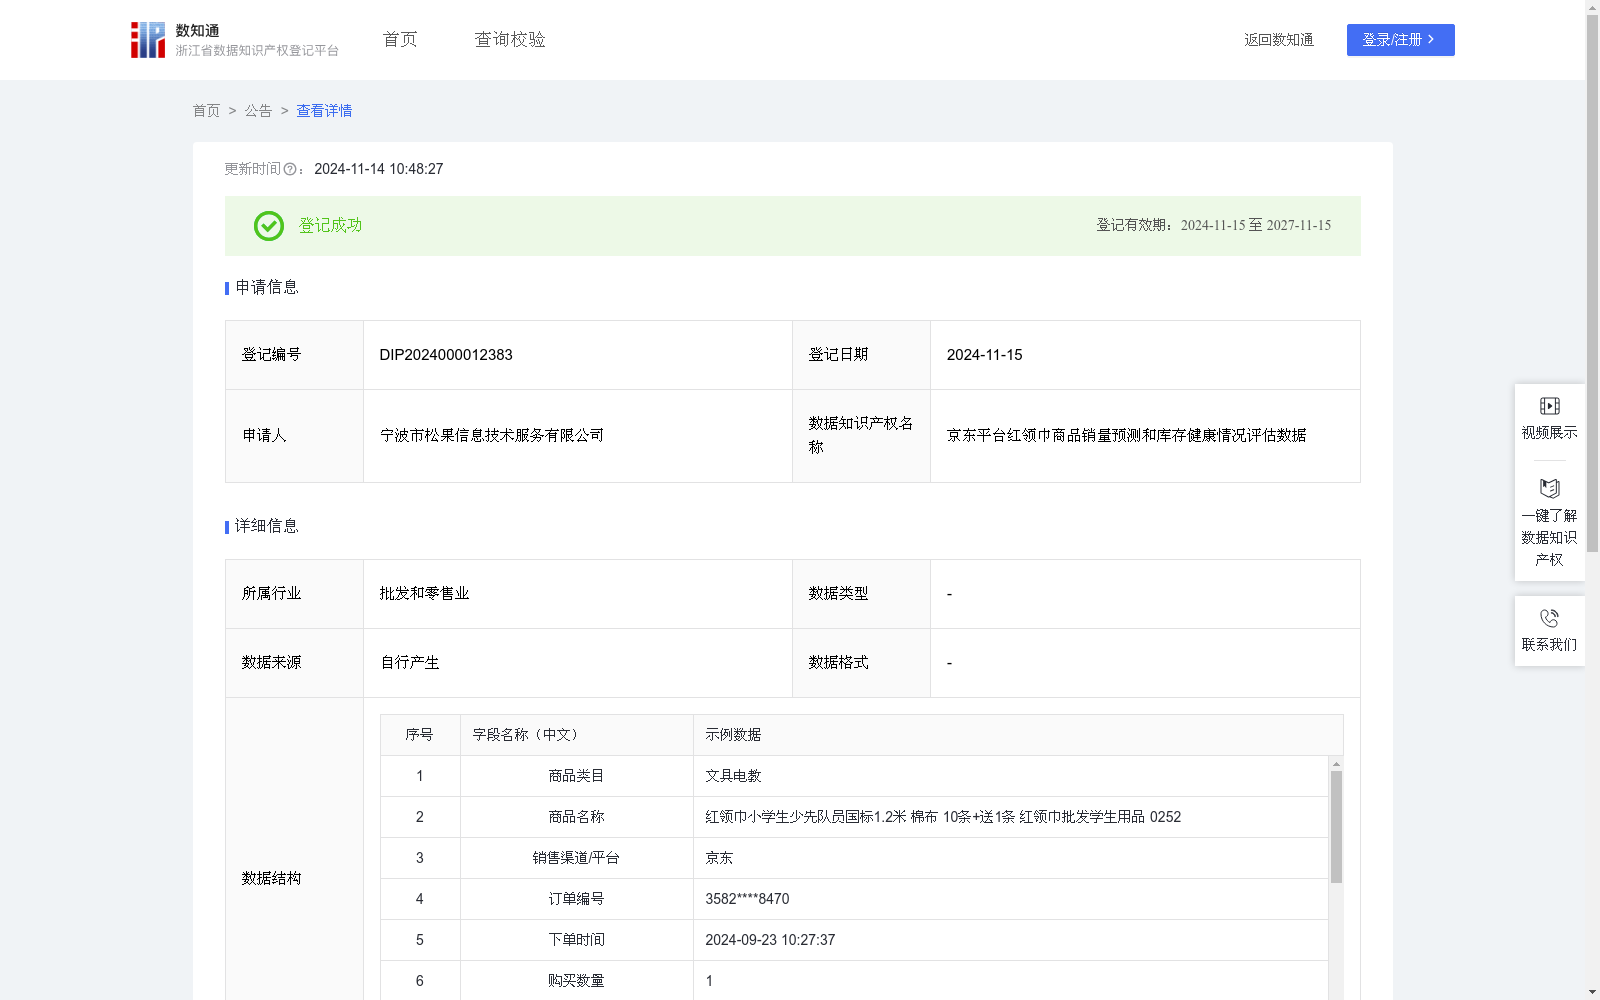Click the 购买数量 field row
This screenshot has width=1600, height=1000.
coord(854,981)
